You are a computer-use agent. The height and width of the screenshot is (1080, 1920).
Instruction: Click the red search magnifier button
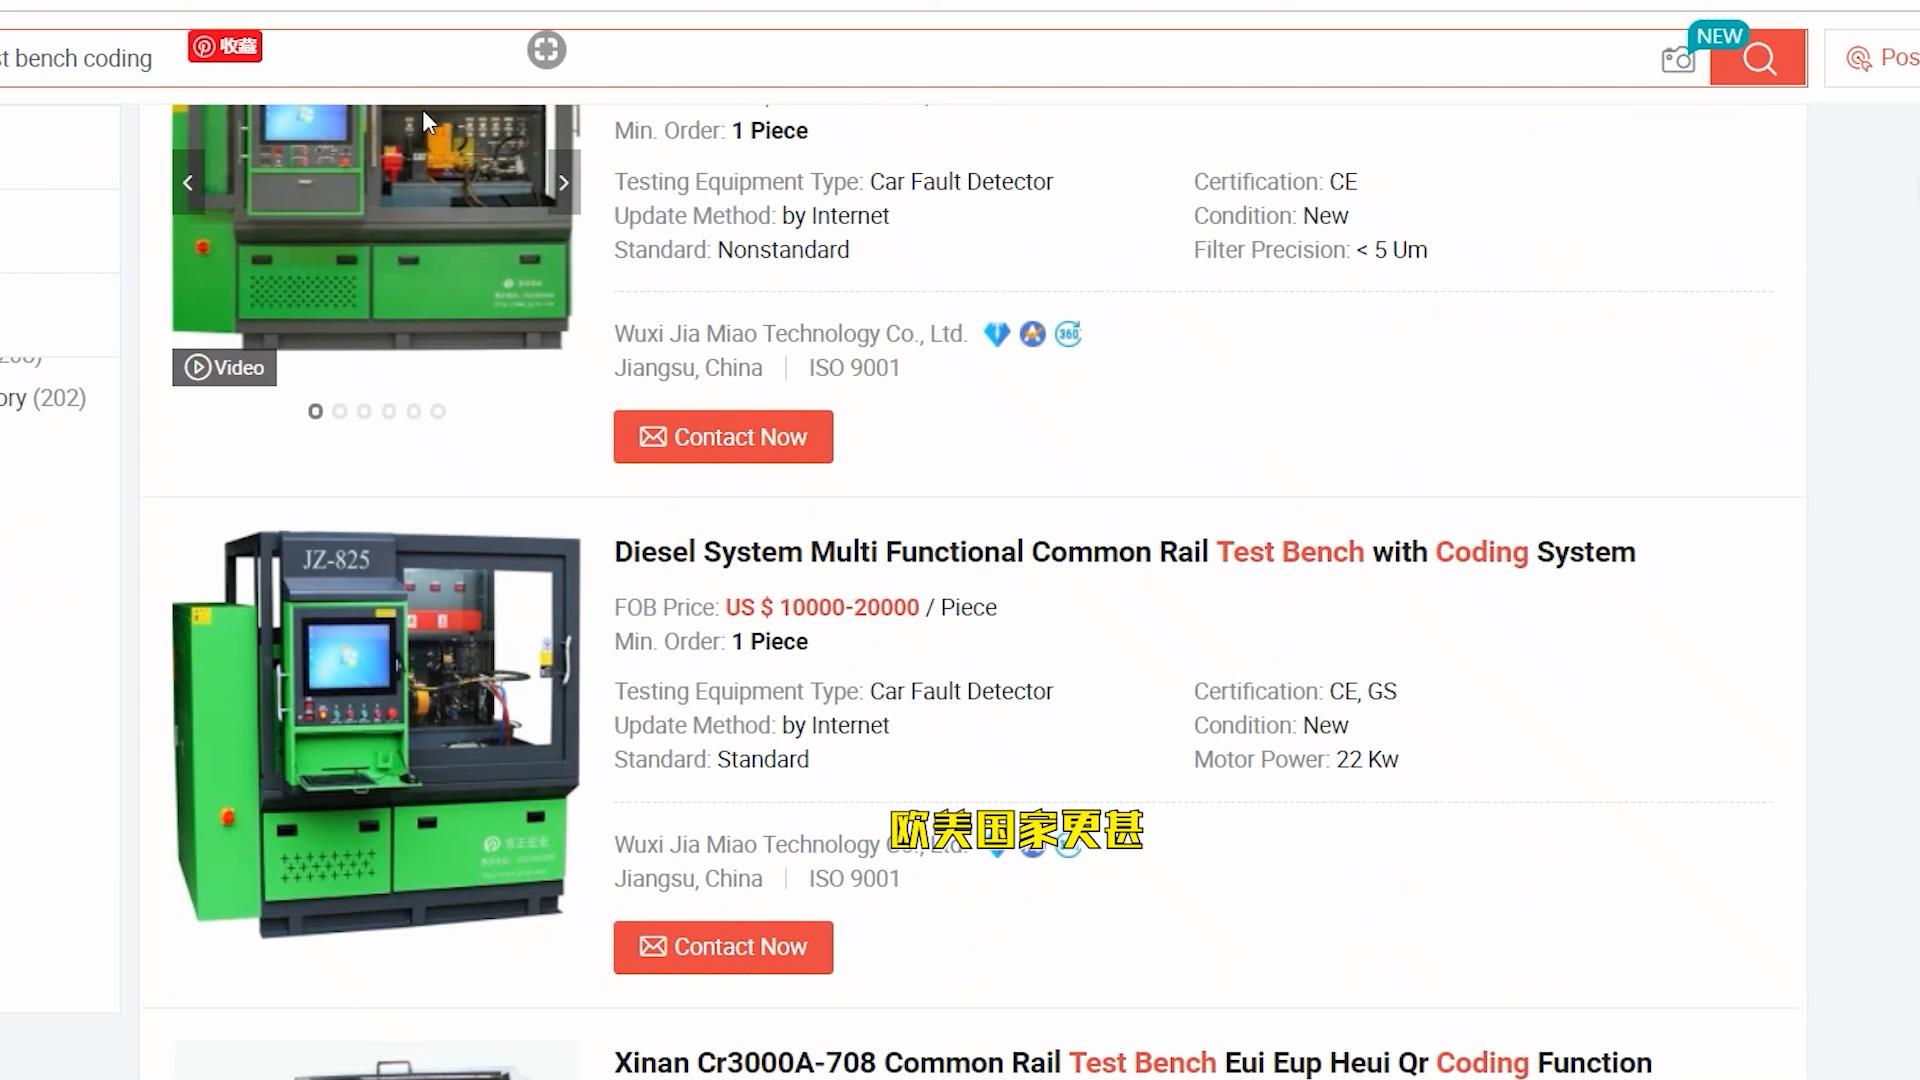(x=1758, y=59)
